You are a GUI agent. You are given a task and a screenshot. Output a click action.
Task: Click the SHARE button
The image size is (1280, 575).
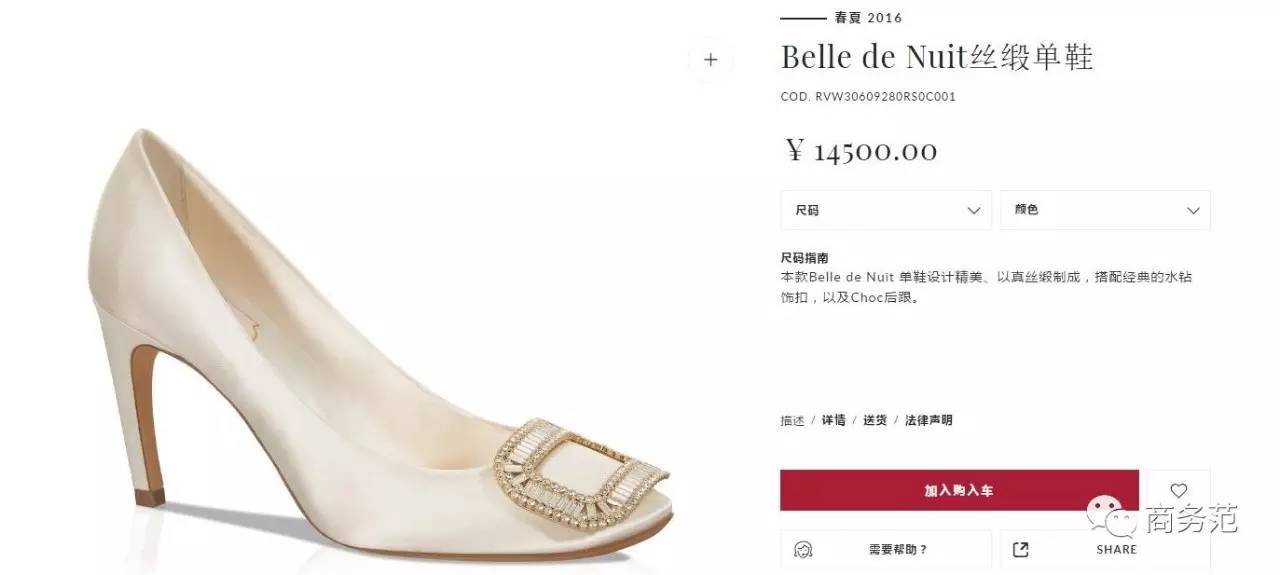(1105, 551)
